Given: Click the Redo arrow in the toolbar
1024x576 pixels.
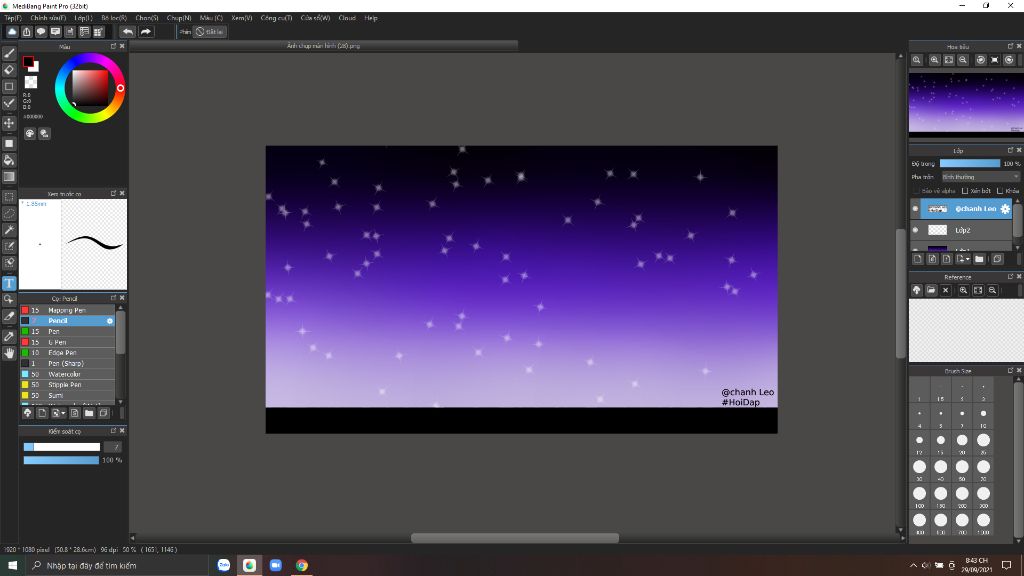Looking at the screenshot, I should [x=146, y=31].
